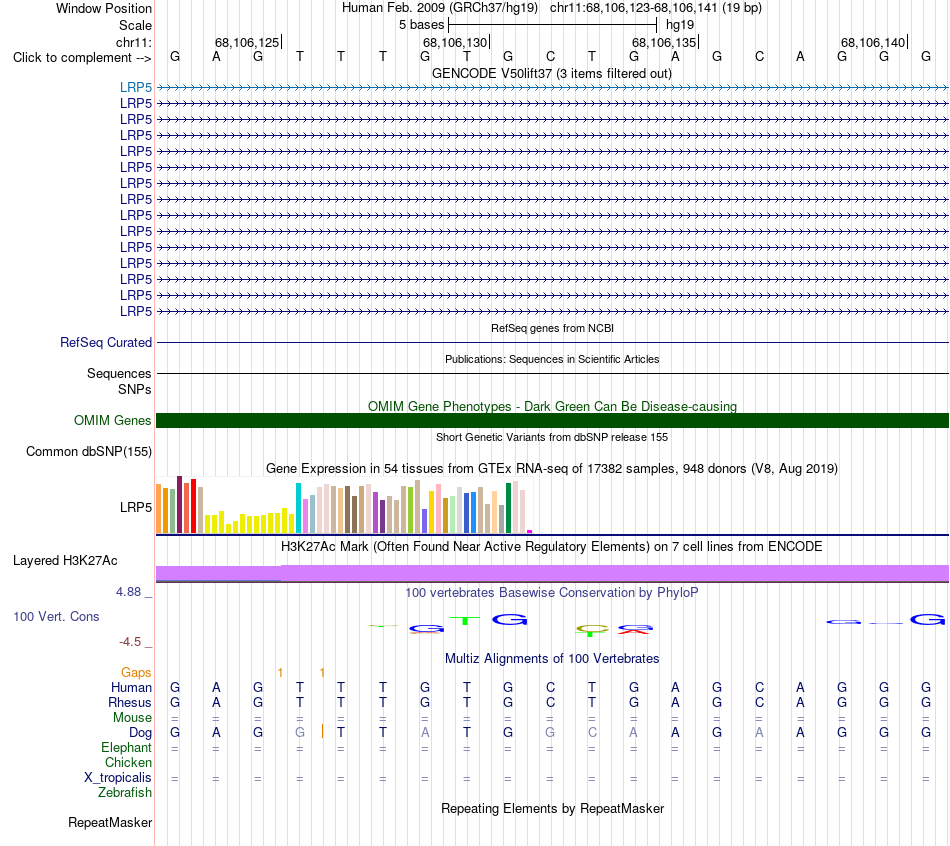Click the 68,106,135 ruler position

664,42
